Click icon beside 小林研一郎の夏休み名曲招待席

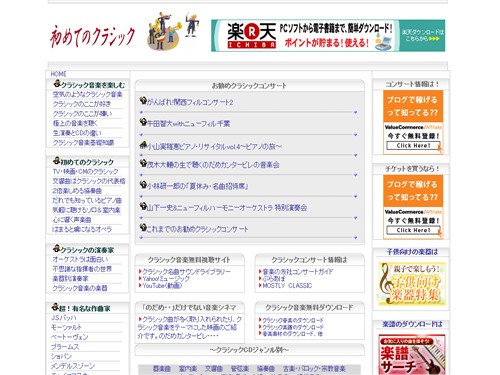tap(143, 185)
